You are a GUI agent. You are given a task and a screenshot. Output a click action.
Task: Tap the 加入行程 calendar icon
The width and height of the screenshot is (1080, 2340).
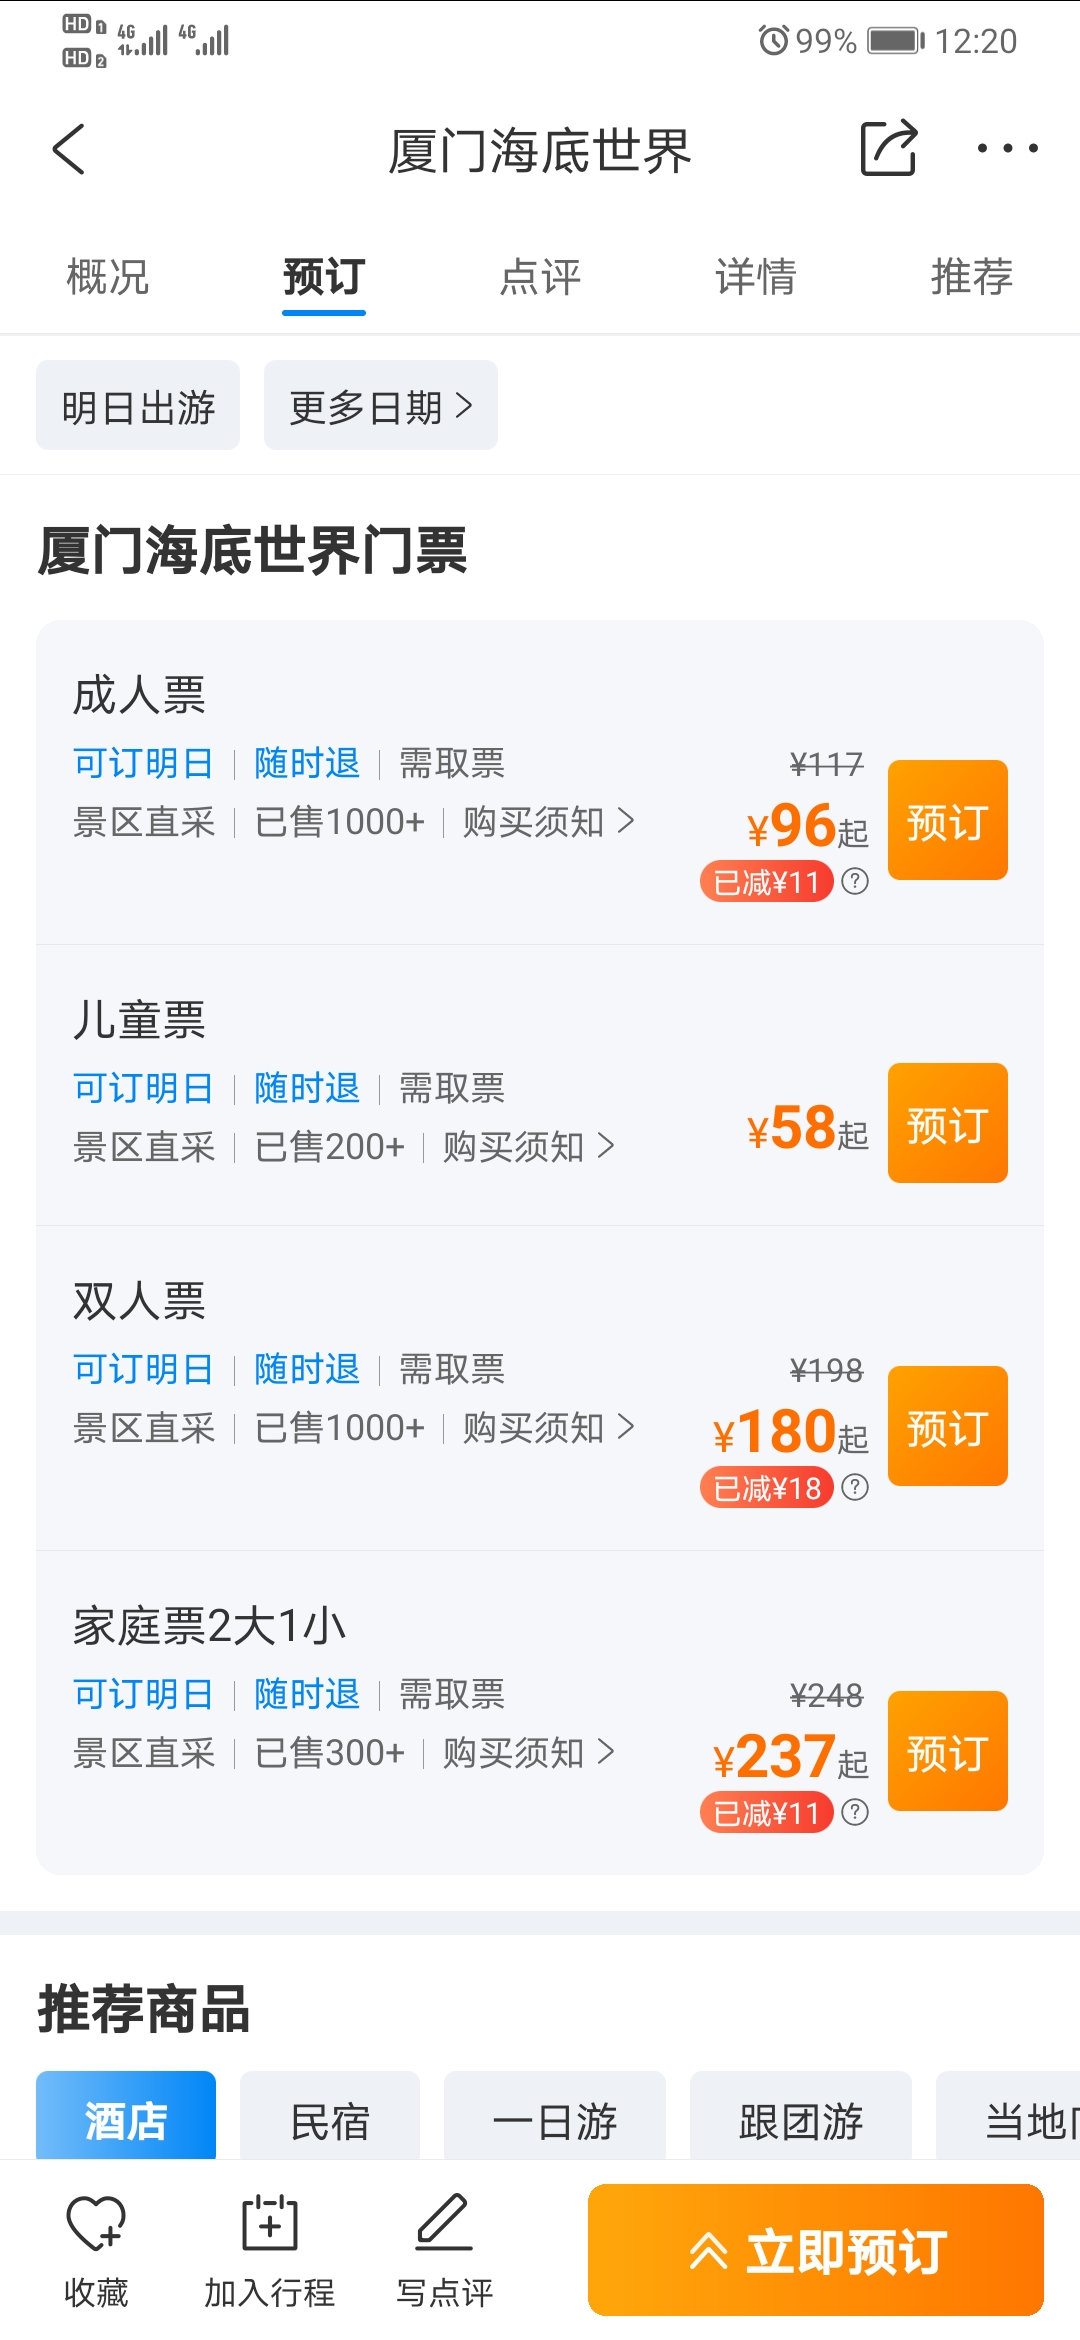click(270, 2223)
